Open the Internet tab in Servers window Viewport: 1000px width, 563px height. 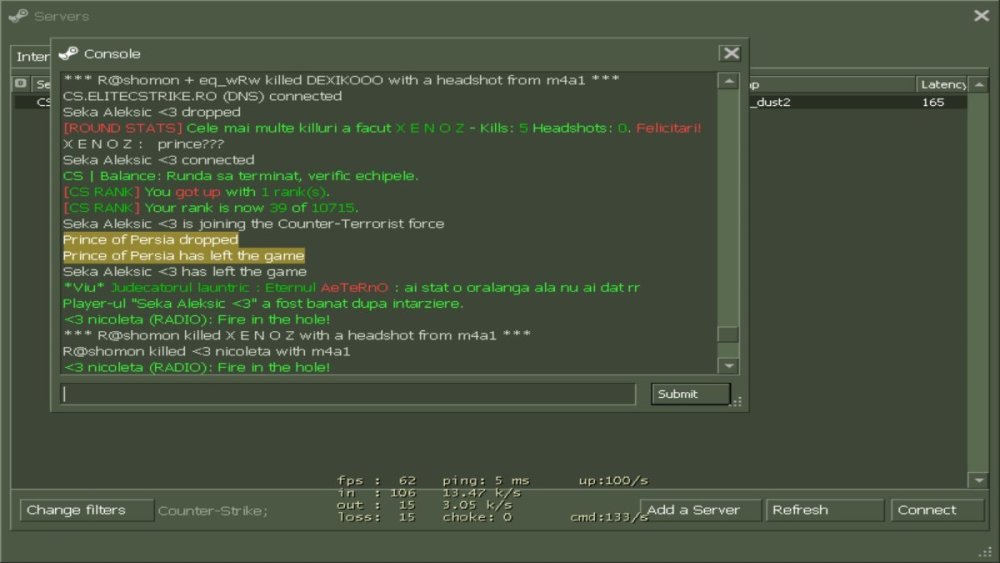pos(31,57)
